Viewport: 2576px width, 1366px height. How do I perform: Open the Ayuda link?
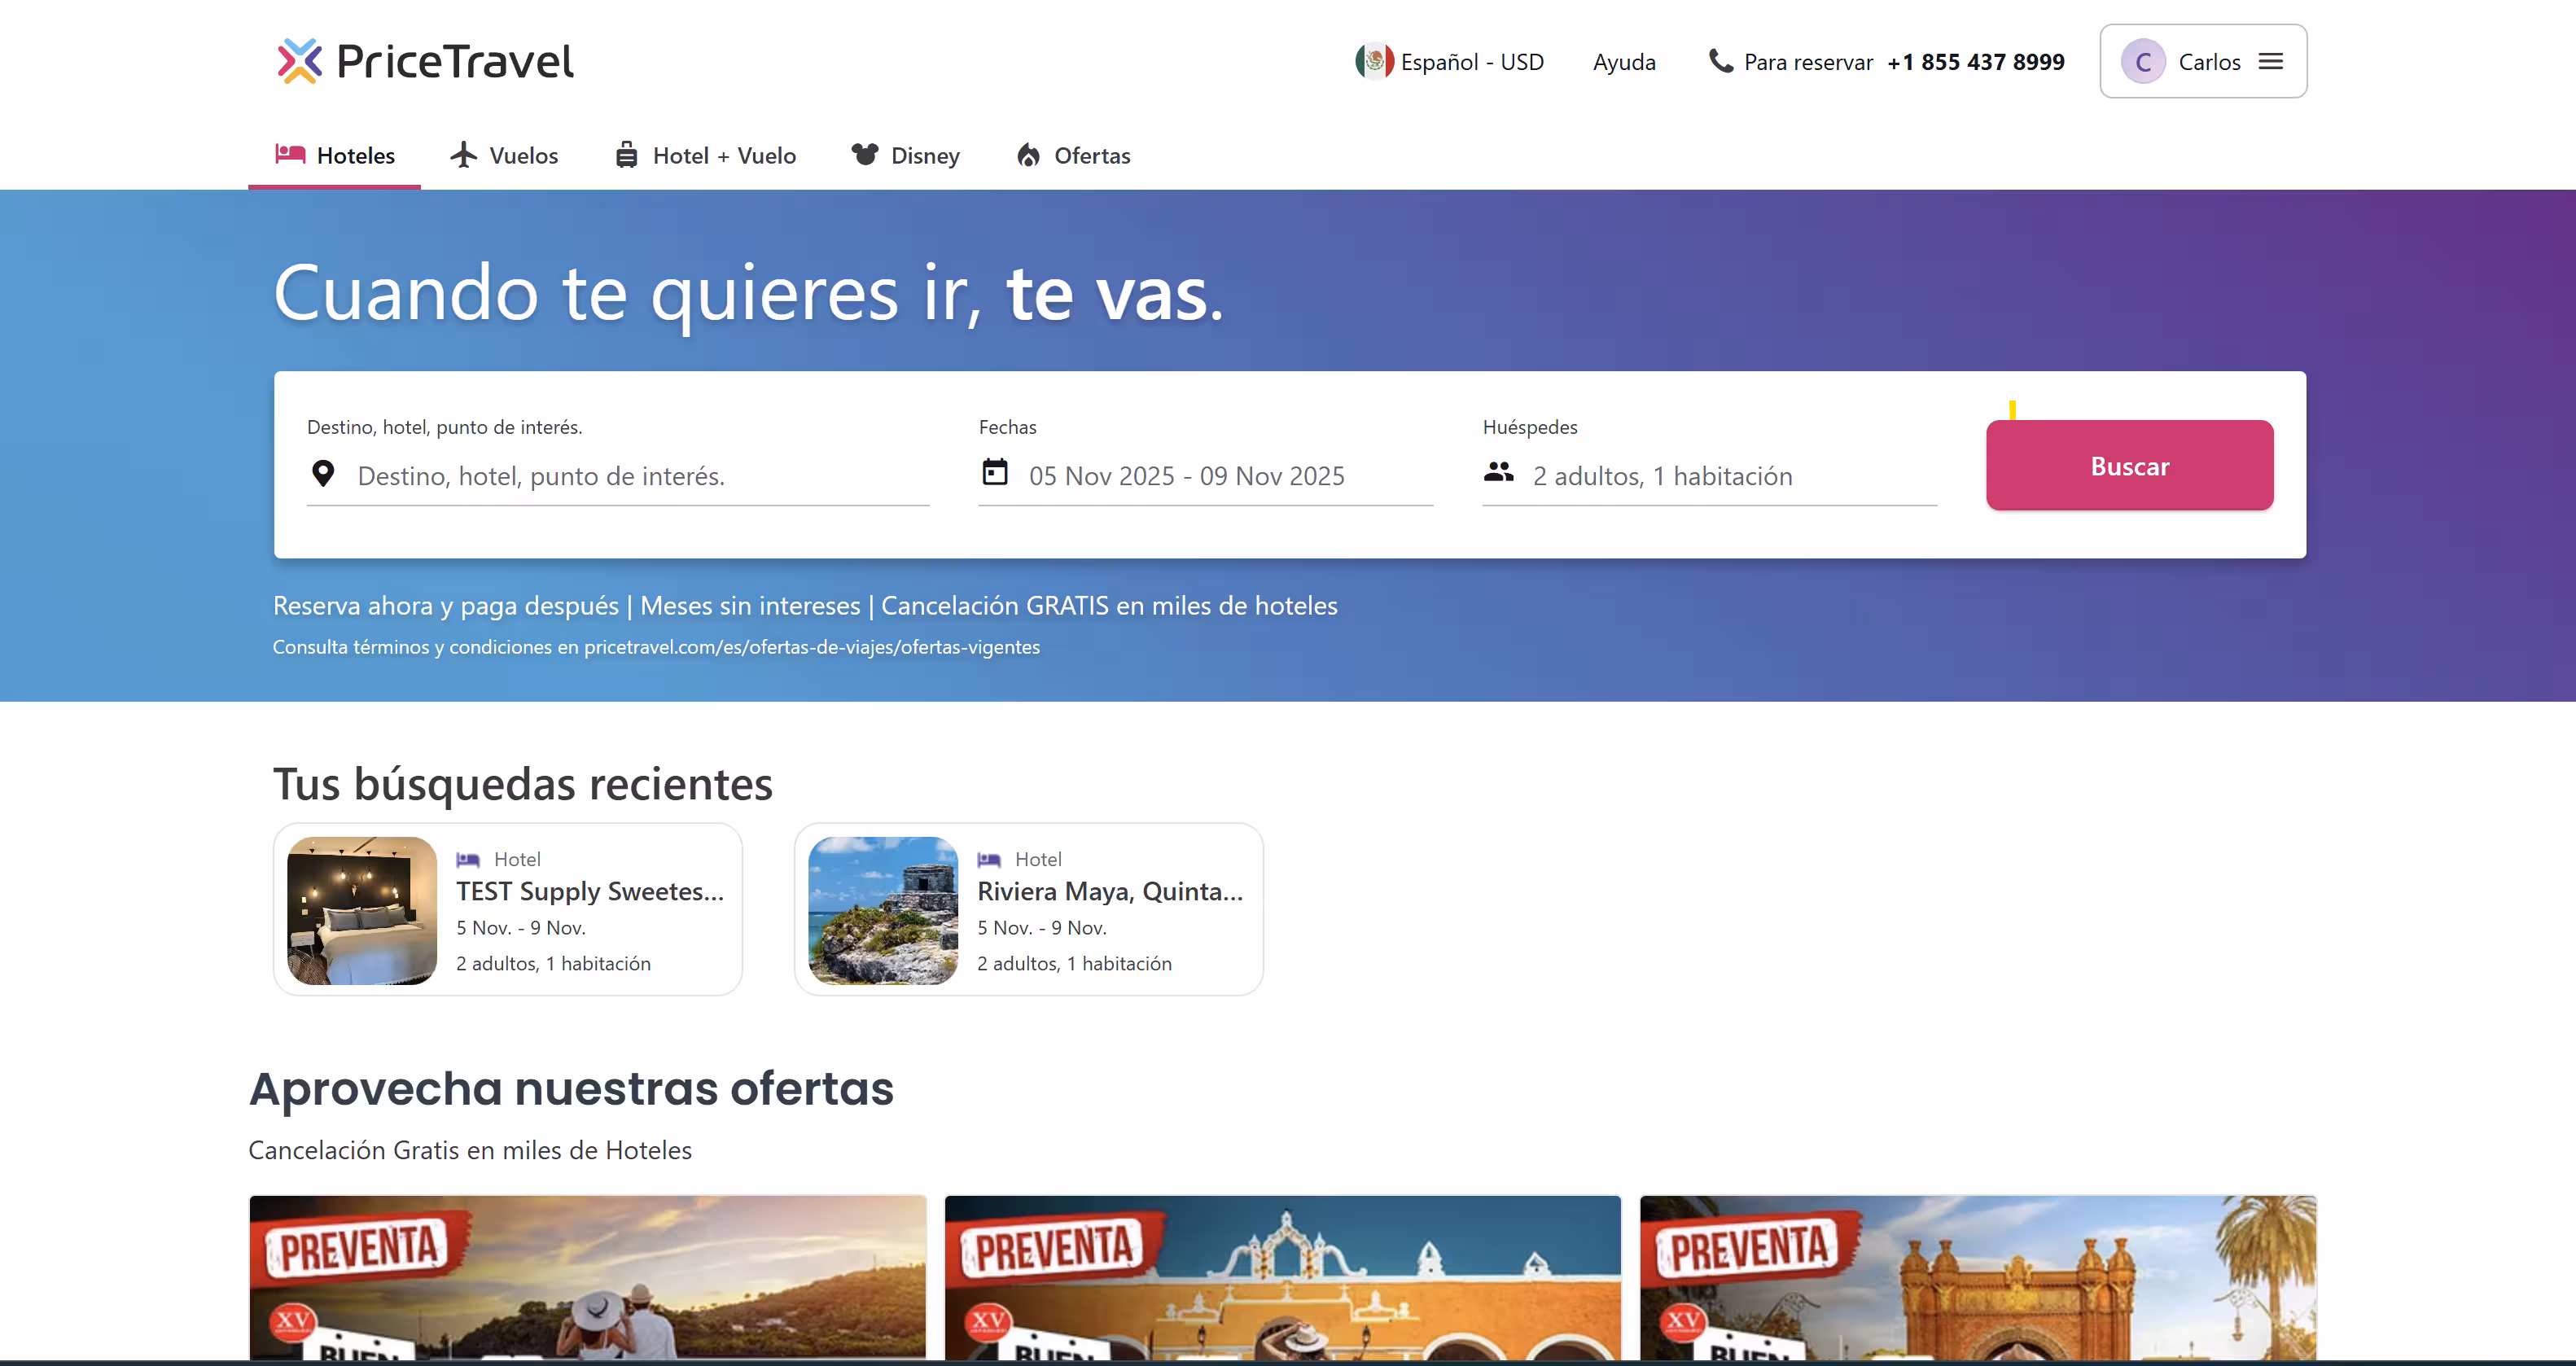[1624, 61]
